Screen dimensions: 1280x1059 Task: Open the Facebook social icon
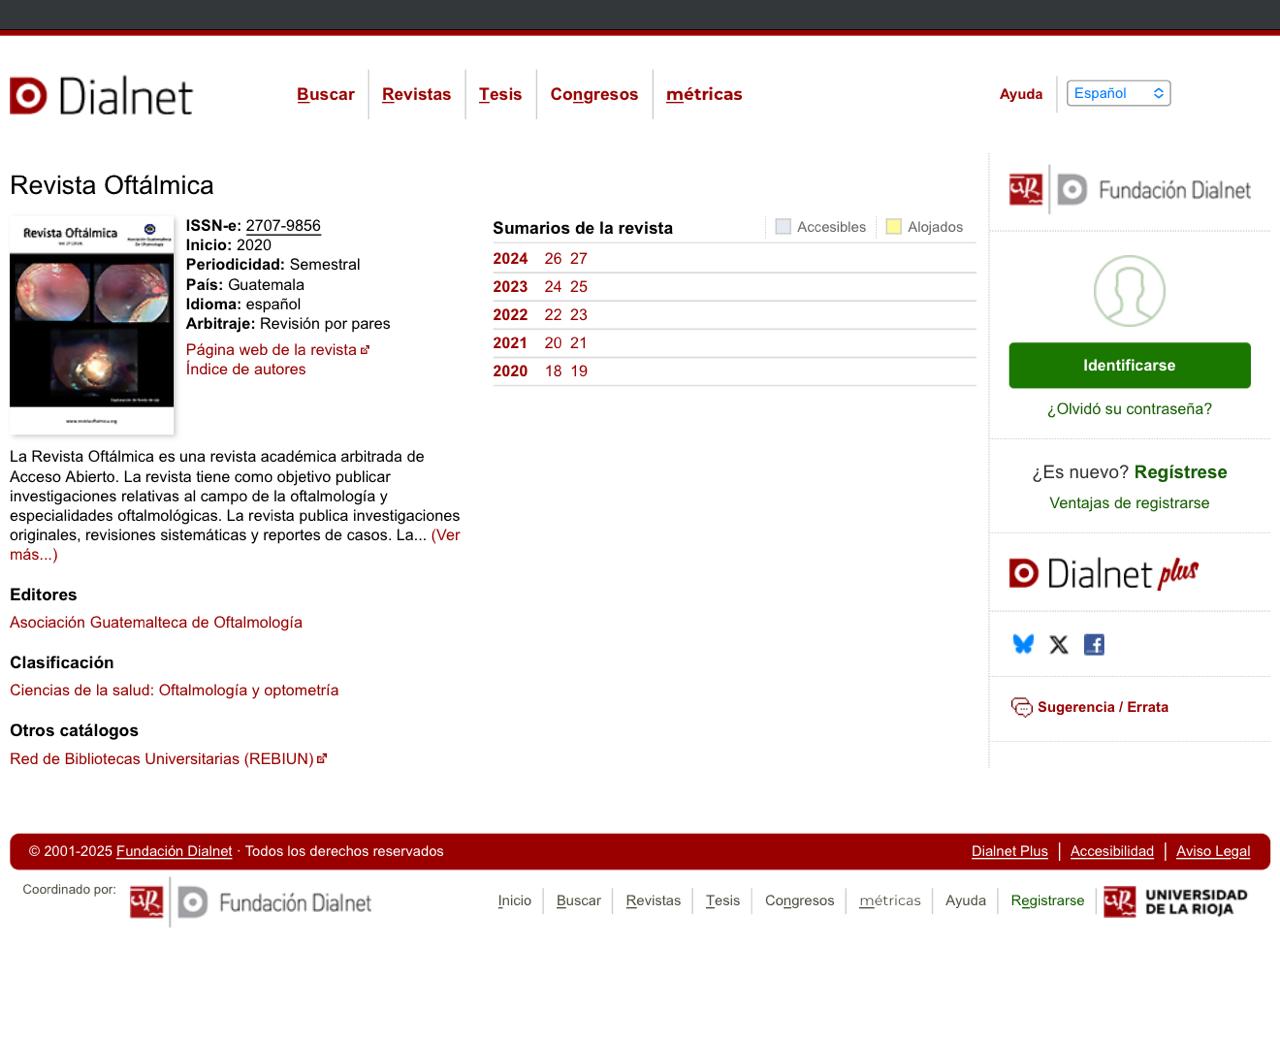1094,645
